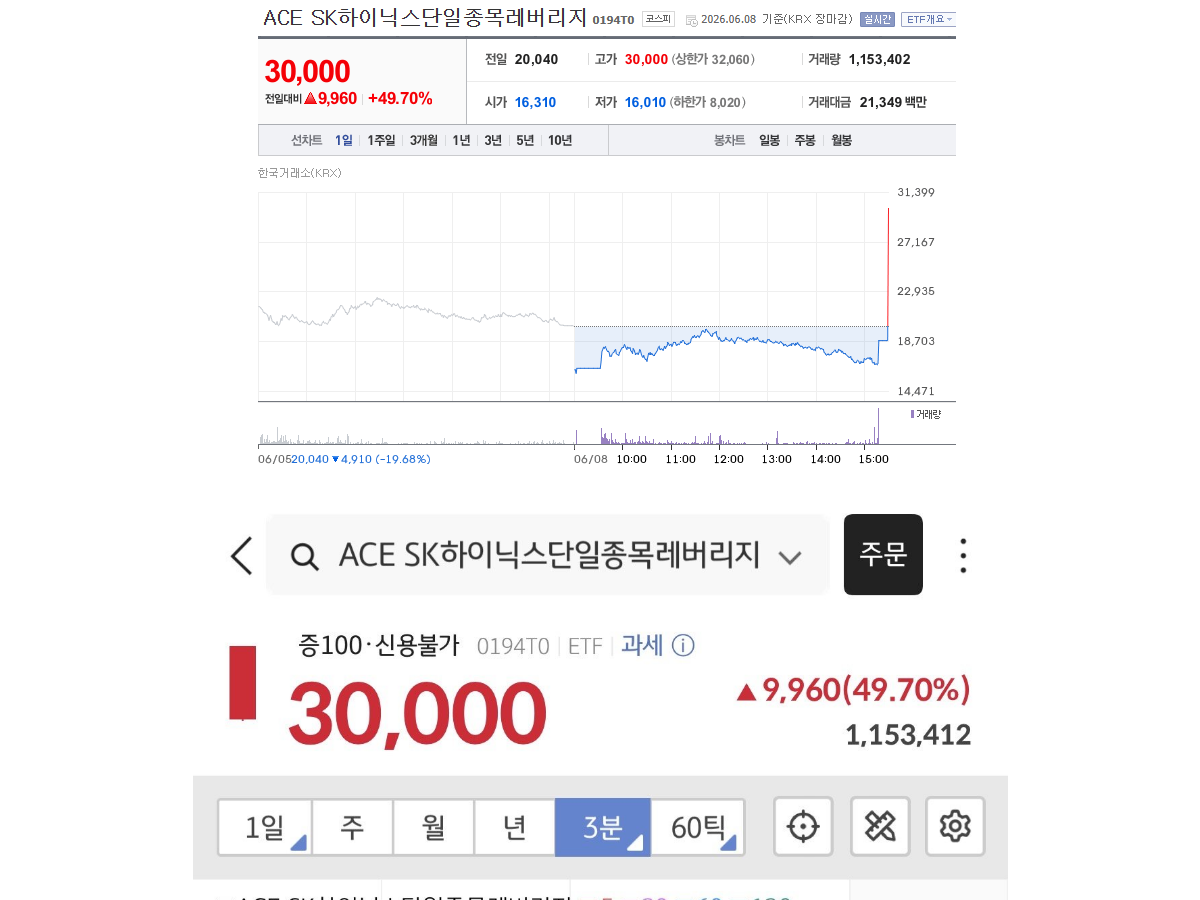Click the date calendar icon near 2026.06.08
Image resolution: width=1200 pixels, height=900 pixels.
(691, 20)
